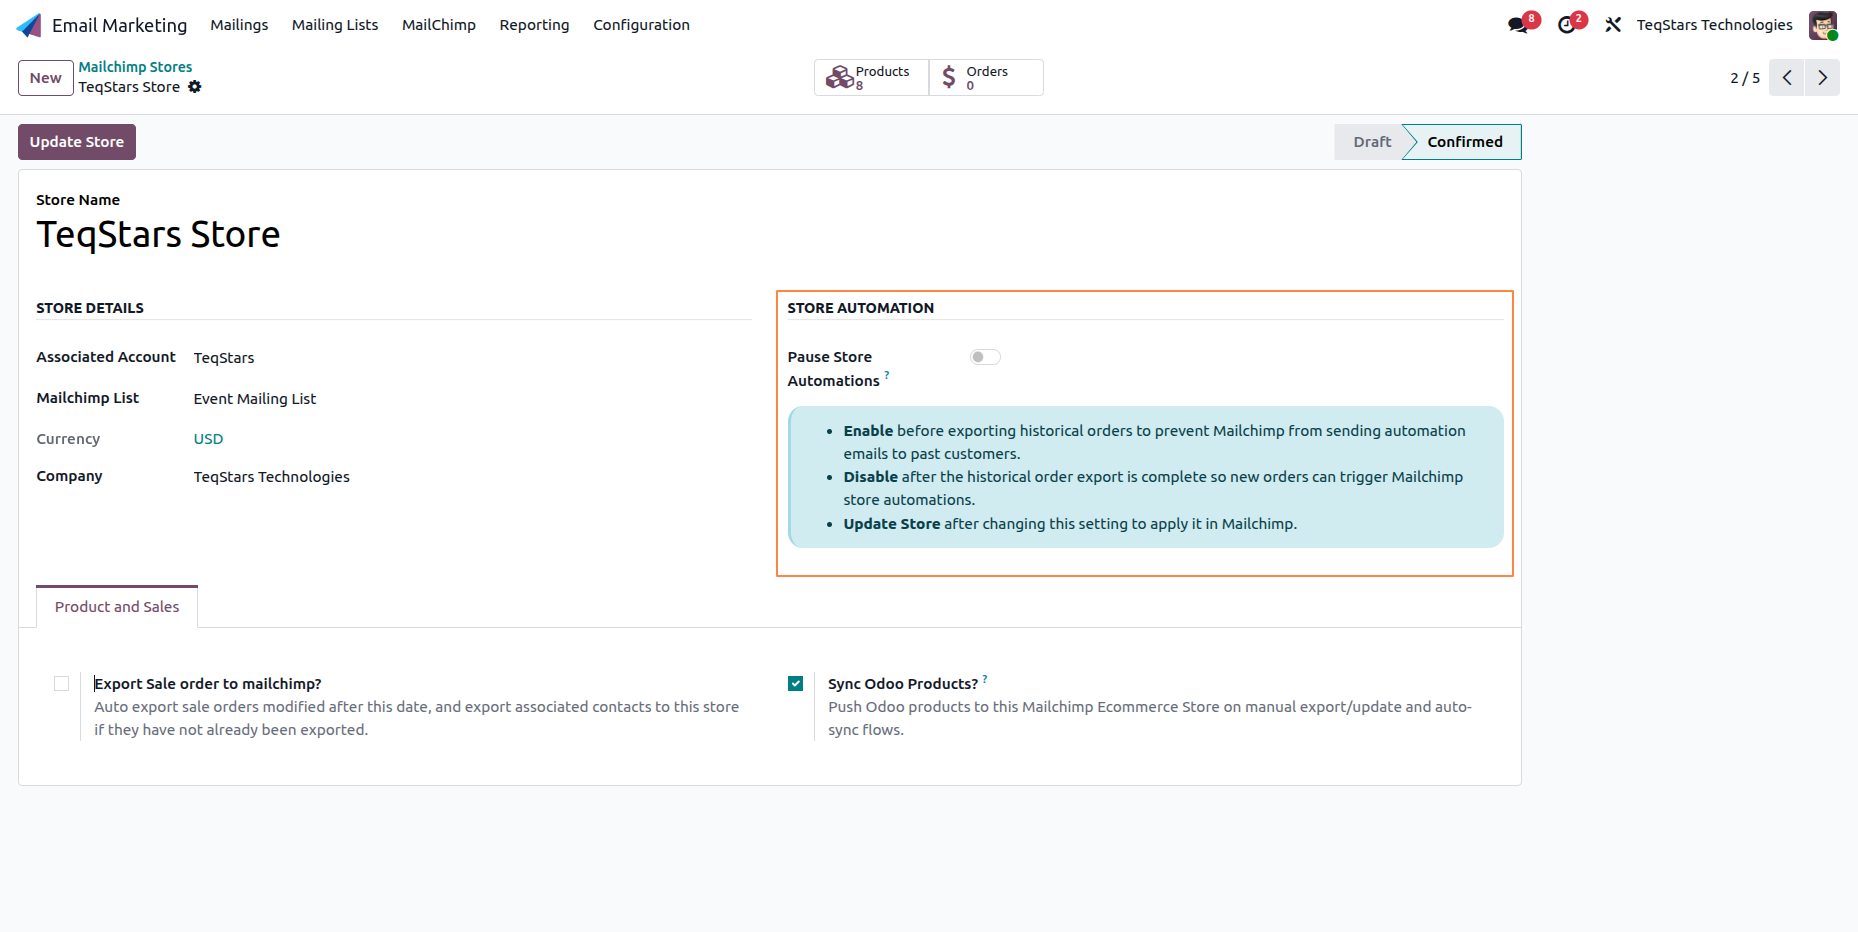Set status to Draft

pos(1371,142)
